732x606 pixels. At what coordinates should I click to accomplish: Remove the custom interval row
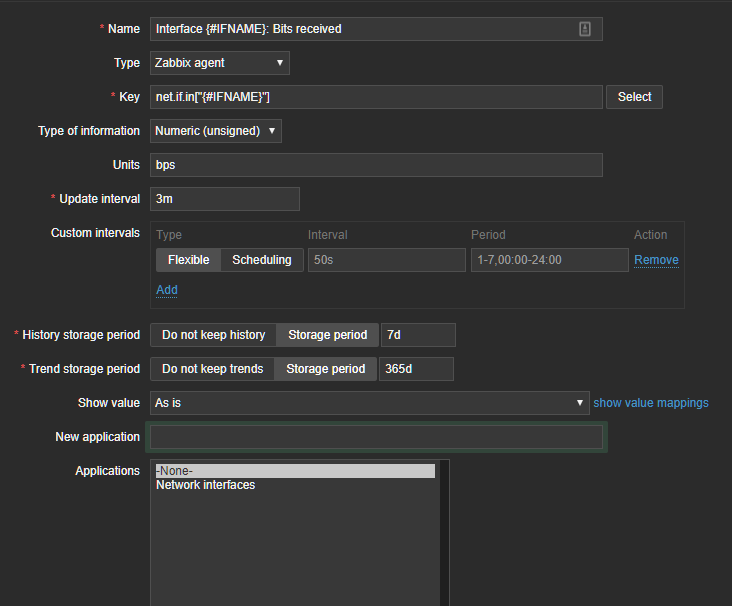[656, 260]
